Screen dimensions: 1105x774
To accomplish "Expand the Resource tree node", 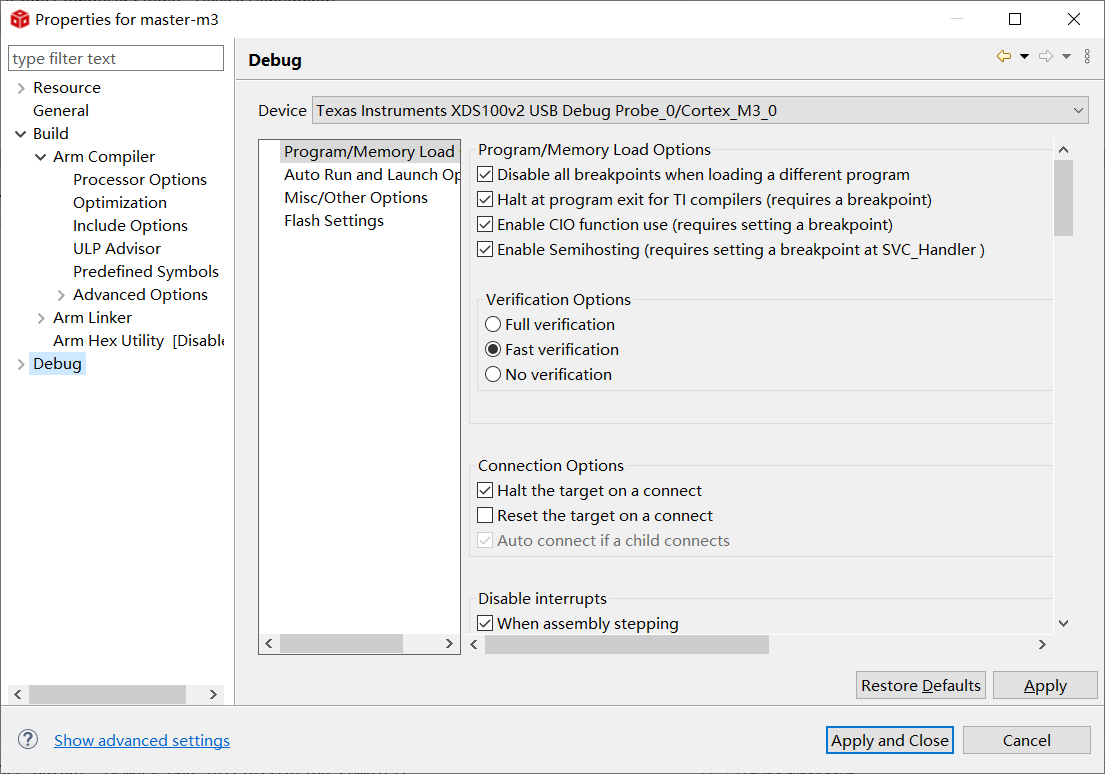I will (21, 88).
